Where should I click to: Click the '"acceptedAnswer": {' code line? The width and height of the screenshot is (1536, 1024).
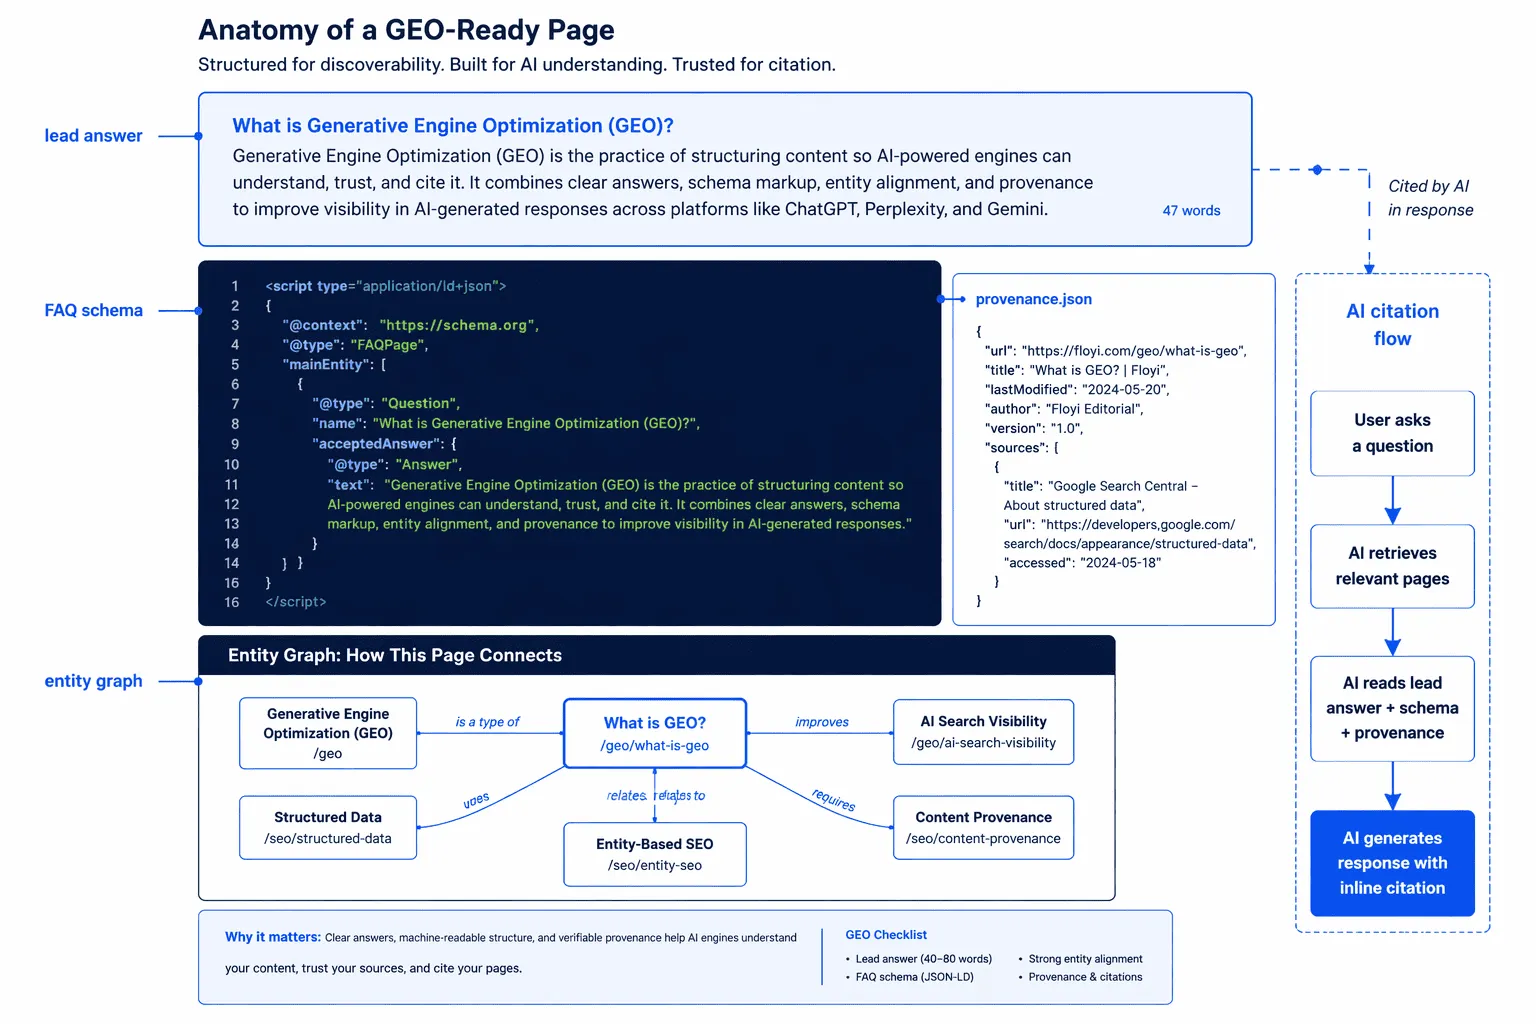tap(384, 444)
